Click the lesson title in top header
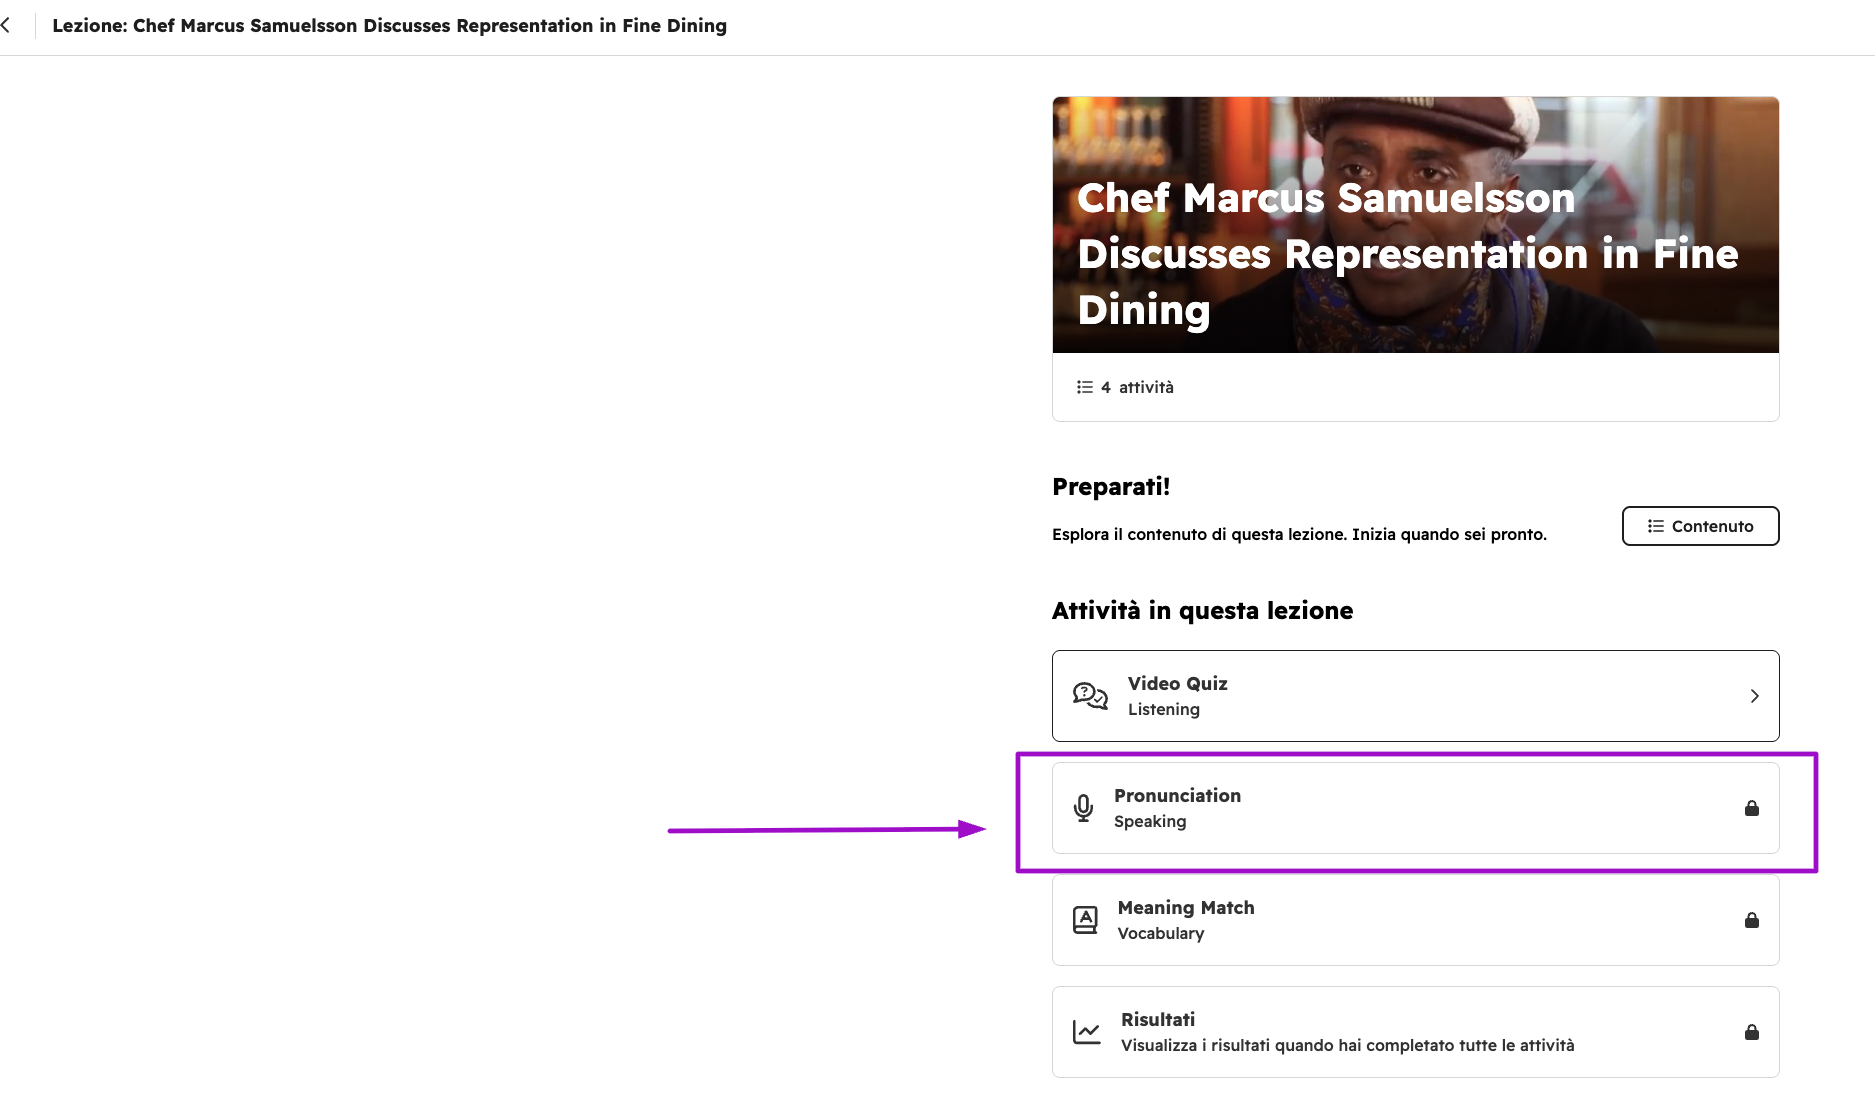1875x1103 pixels. tap(390, 26)
